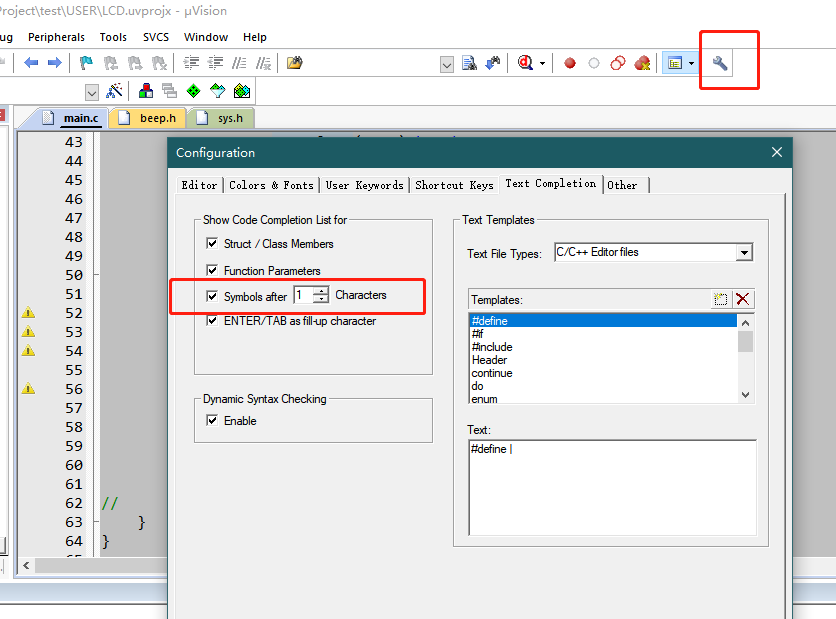The width and height of the screenshot is (836, 619).
Task: Unindent the selected lines
Action: point(215,63)
